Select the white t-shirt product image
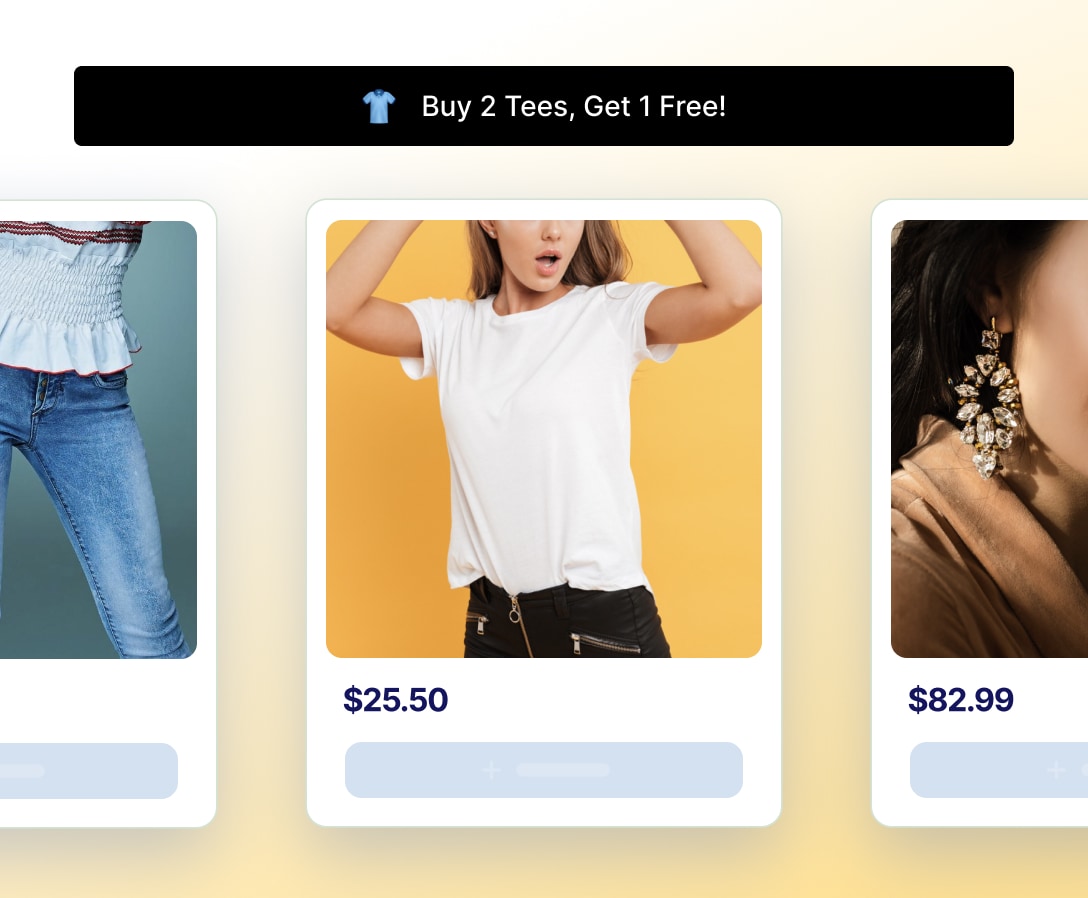 coord(543,437)
